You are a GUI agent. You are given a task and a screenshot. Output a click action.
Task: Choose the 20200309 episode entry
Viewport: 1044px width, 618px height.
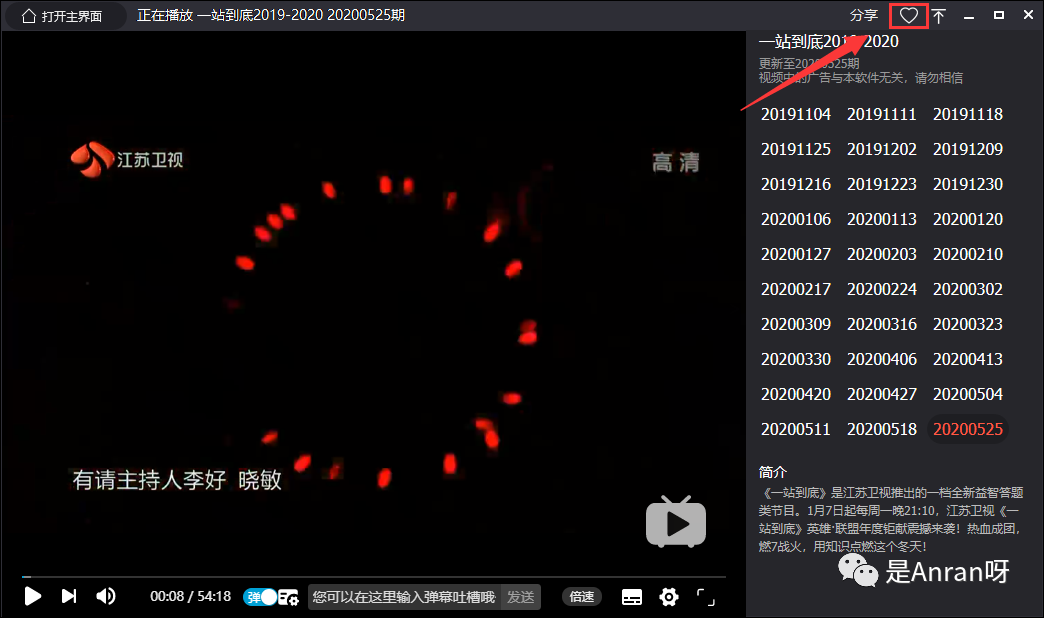click(796, 324)
